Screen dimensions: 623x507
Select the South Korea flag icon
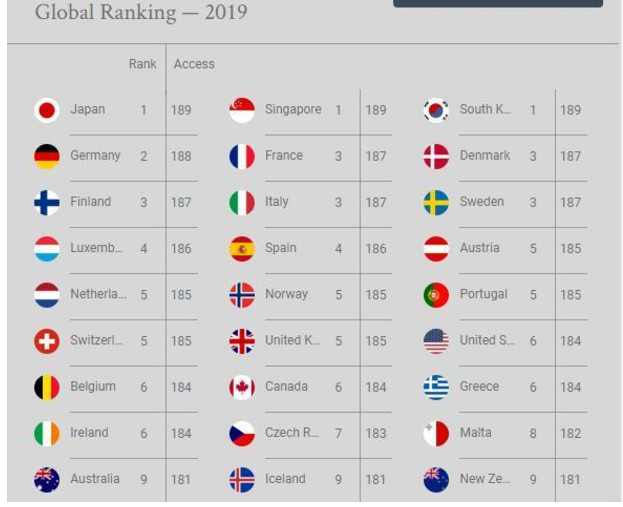tap(436, 110)
